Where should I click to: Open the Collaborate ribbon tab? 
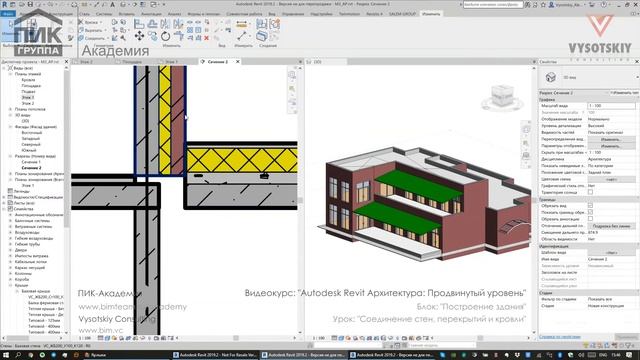[x=244, y=14]
